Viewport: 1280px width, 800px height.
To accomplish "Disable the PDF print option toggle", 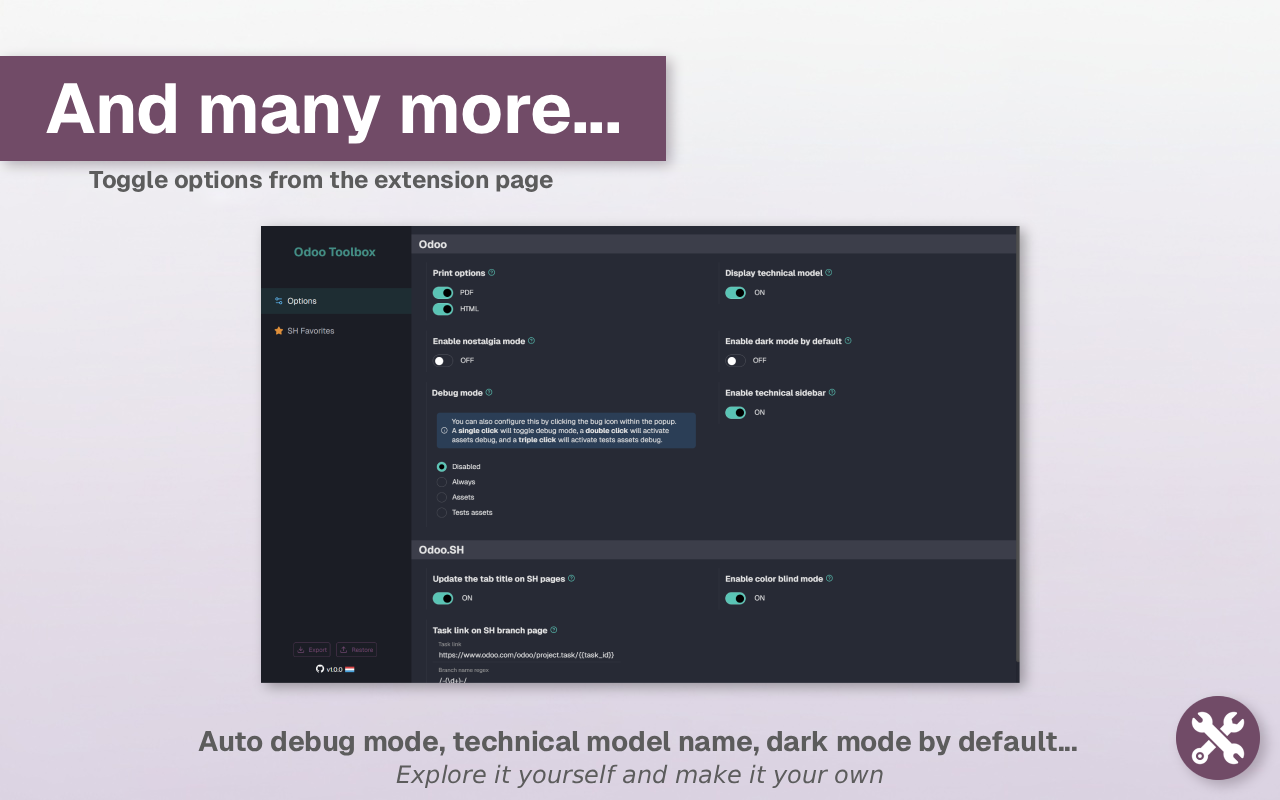I will pyautogui.click(x=443, y=292).
